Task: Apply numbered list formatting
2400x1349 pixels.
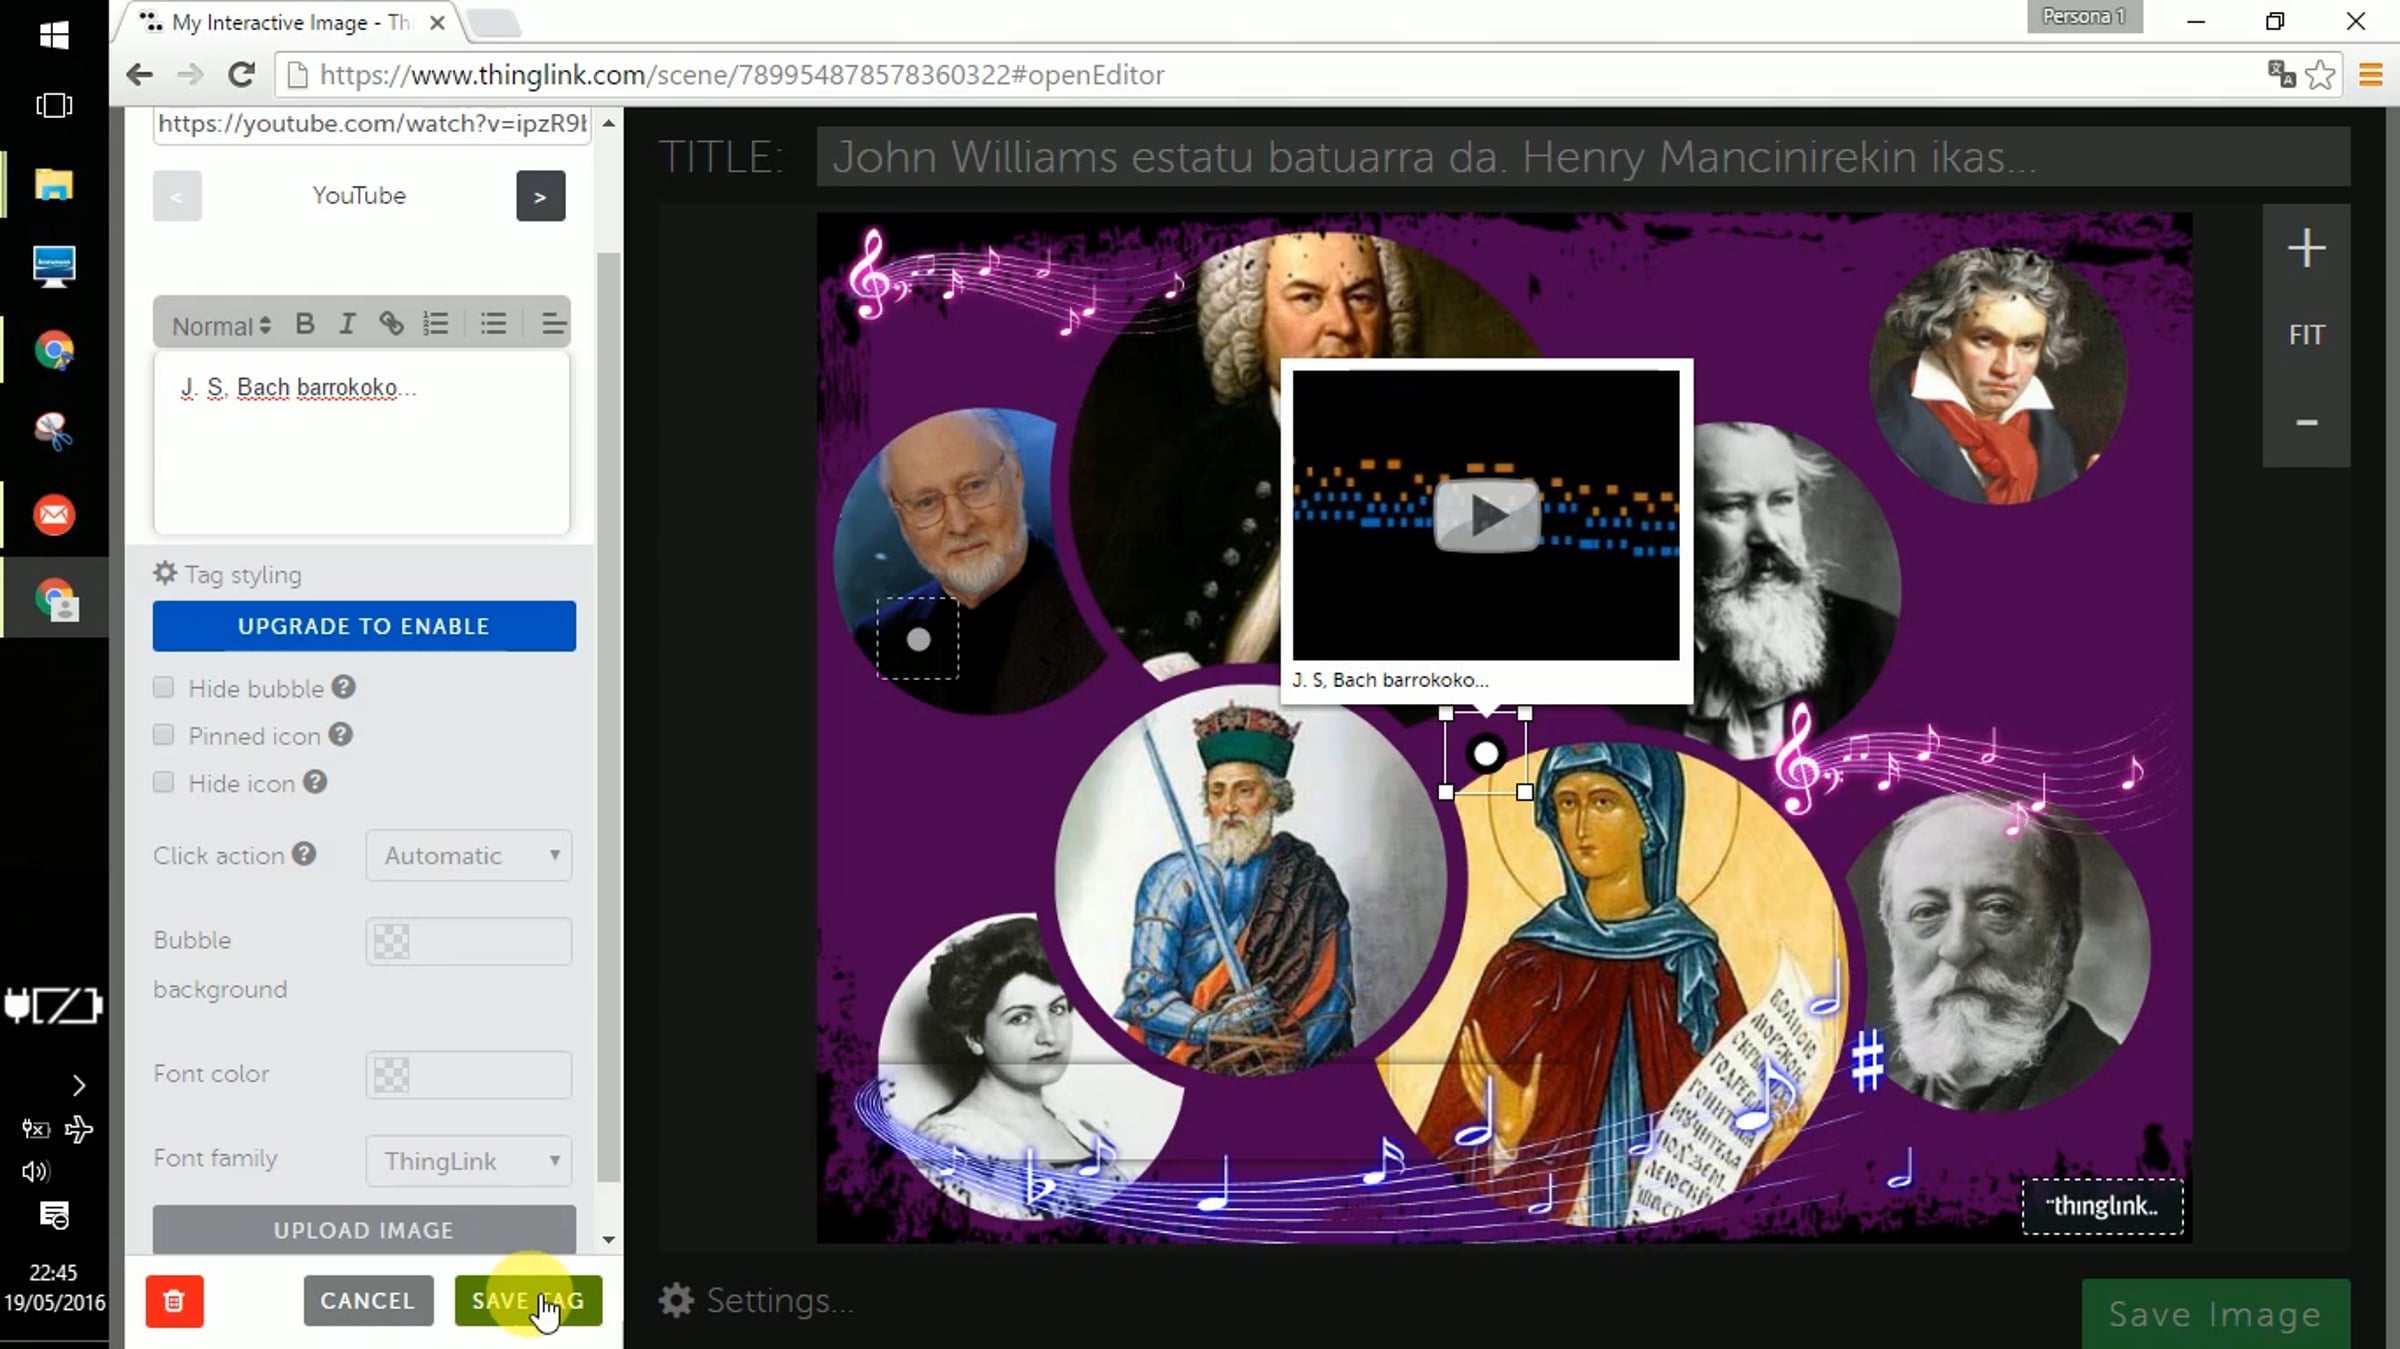Action: click(436, 324)
